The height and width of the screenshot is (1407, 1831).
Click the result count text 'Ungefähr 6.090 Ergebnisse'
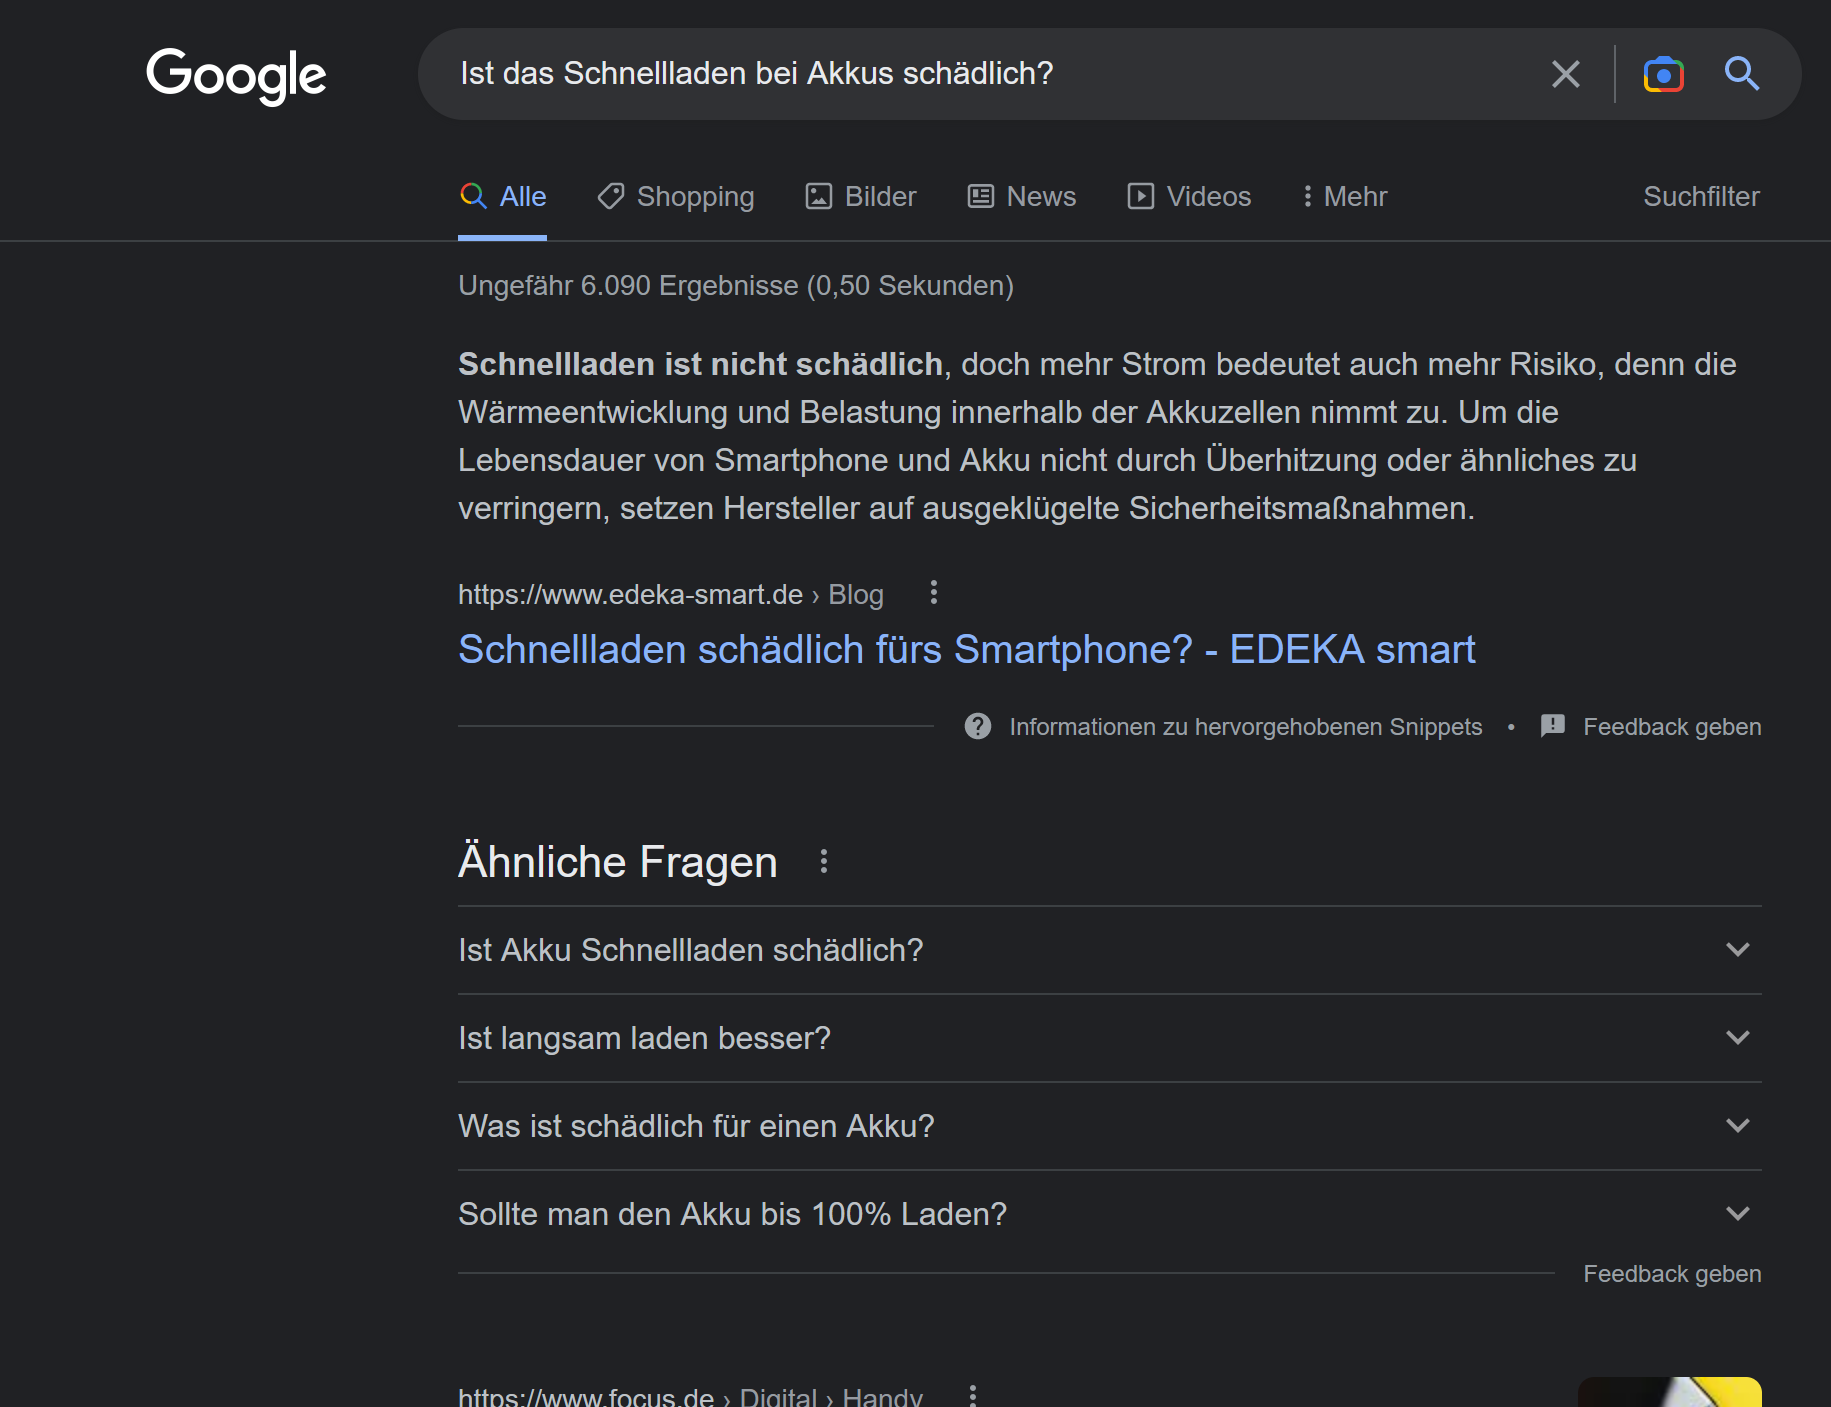coord(628,286)
